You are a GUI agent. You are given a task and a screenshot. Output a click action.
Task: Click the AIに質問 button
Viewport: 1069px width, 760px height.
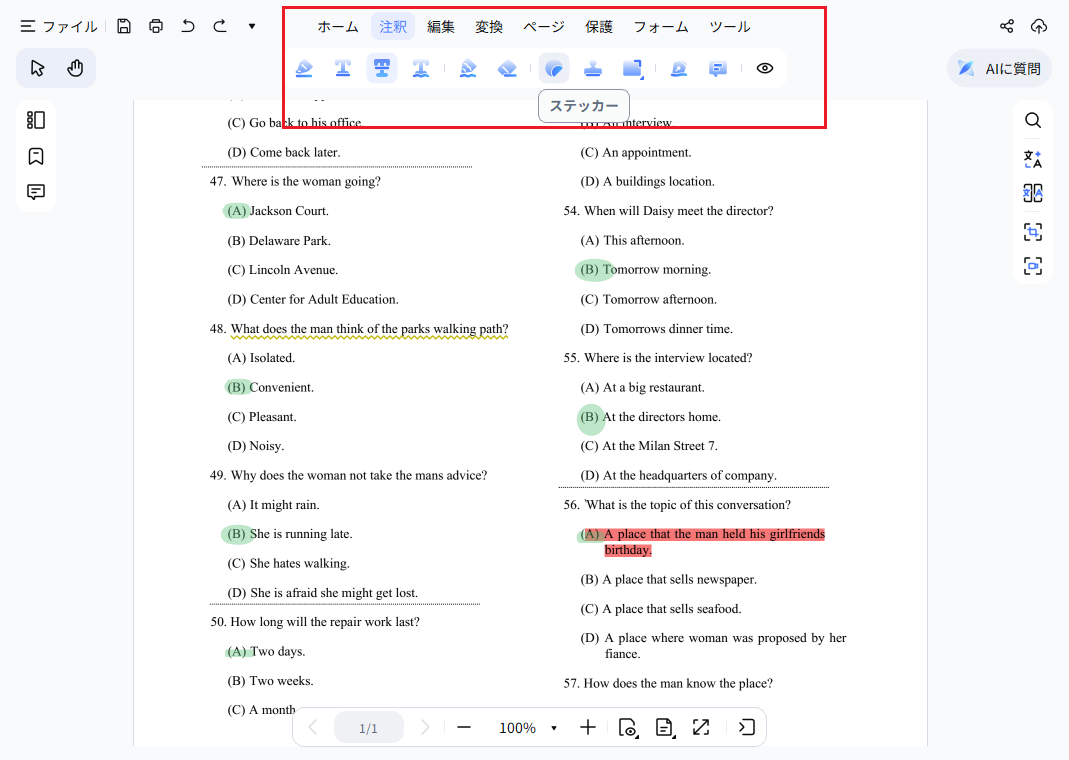(x=999, y=68)
